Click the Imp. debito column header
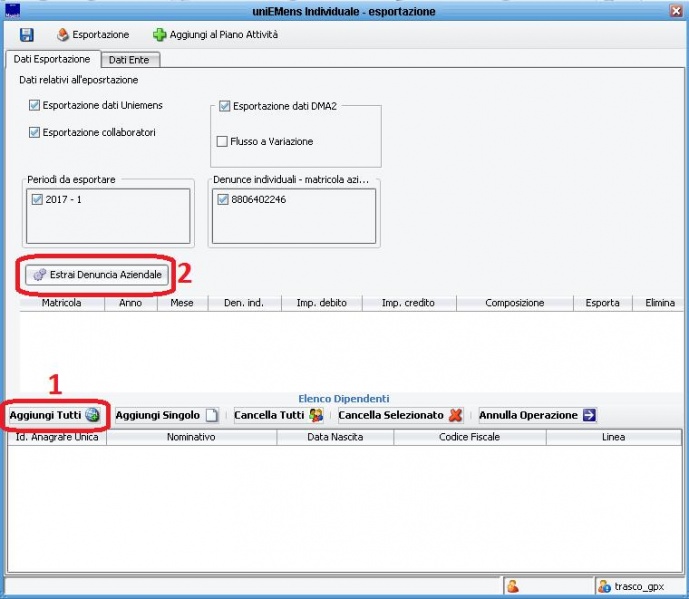Screen dimensions: 689x599 (x=322, y=303)
